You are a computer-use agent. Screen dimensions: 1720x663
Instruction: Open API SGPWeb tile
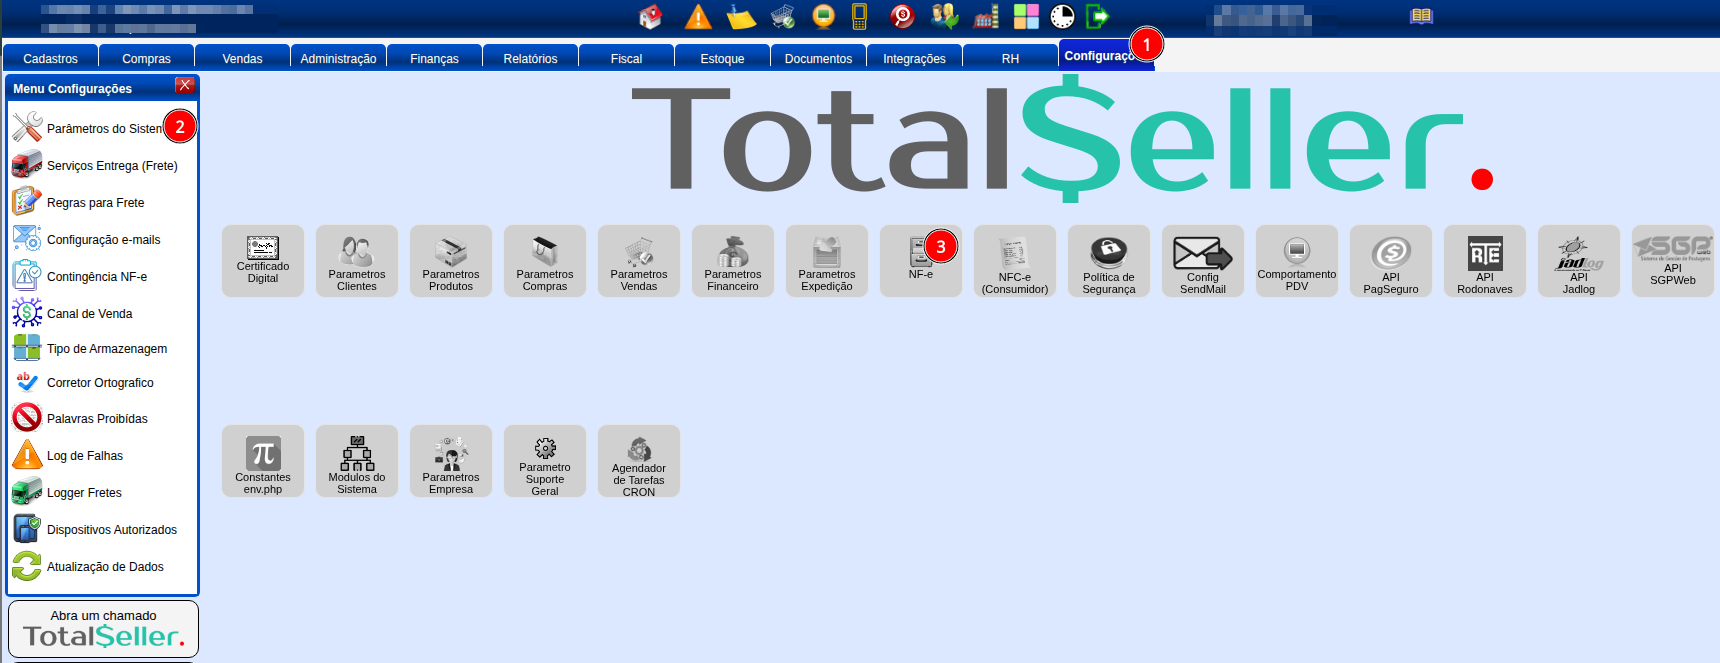point(1673,261)
